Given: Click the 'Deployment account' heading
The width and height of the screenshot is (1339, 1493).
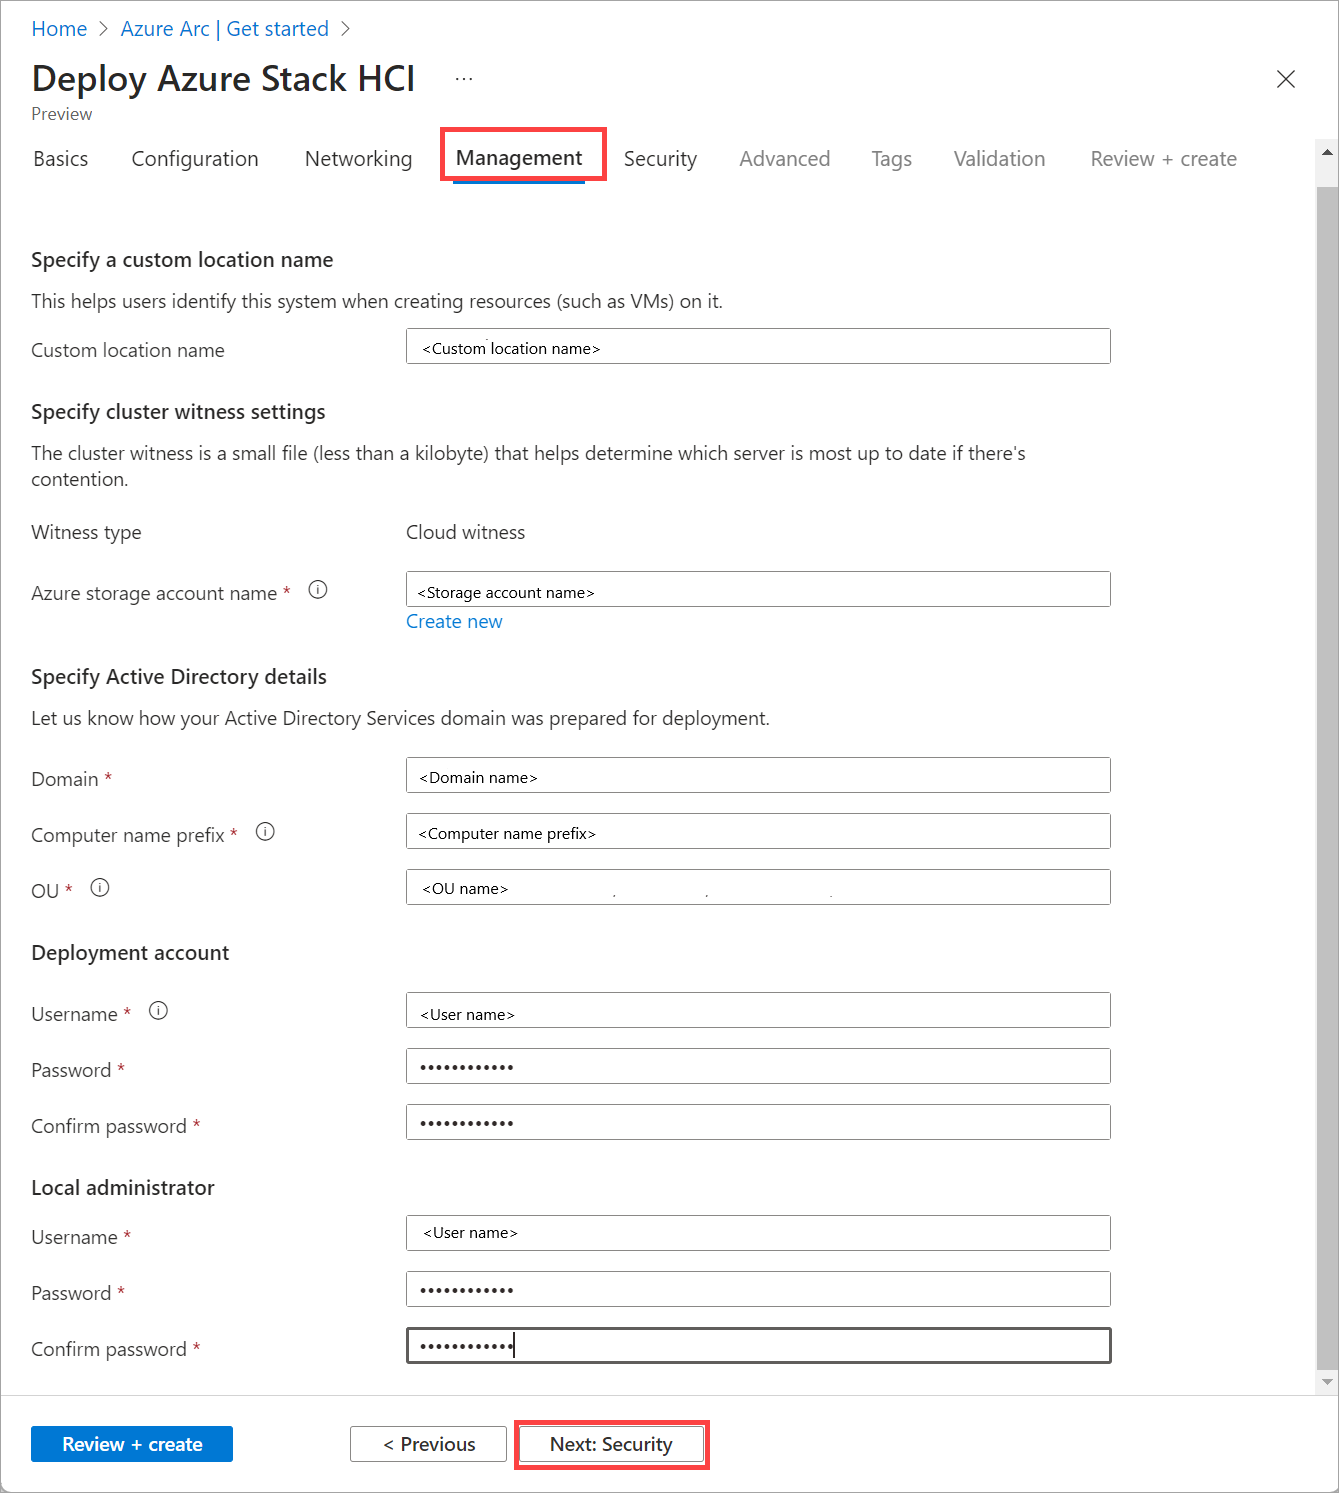Looking at the screenshot, I should coord(130,953).
